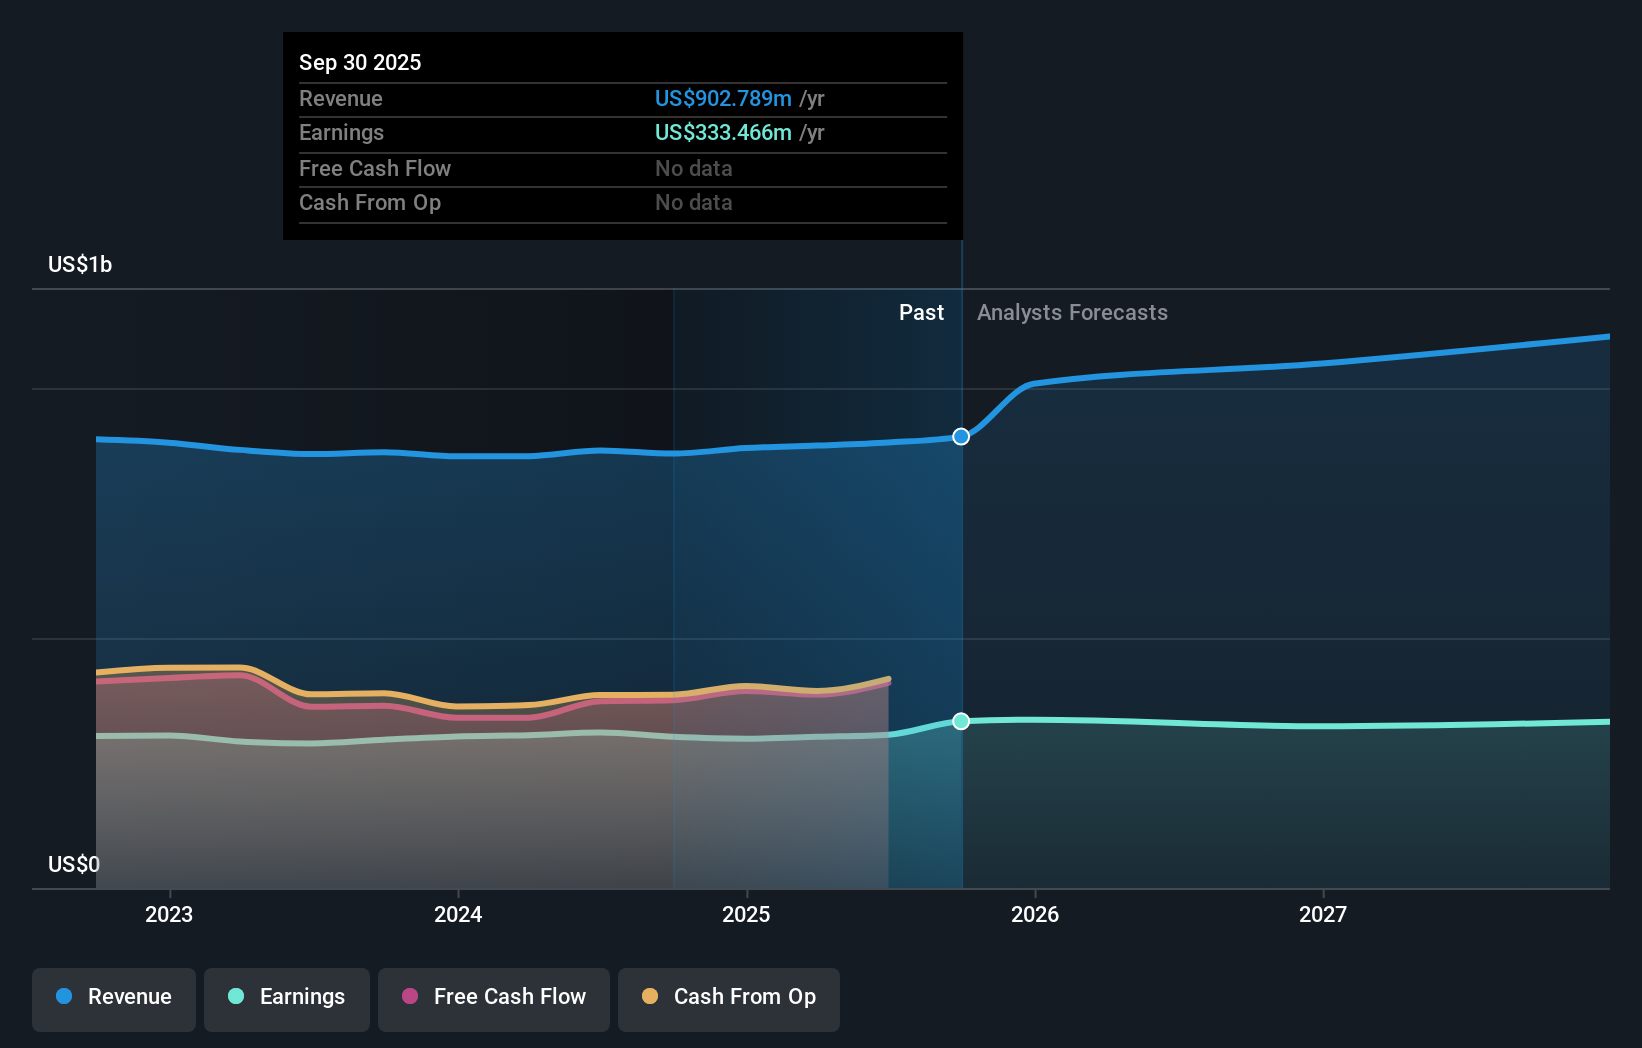Click the orange Cash From Op dot icon
This screenshot has height=1048, width=1642.
650,997
